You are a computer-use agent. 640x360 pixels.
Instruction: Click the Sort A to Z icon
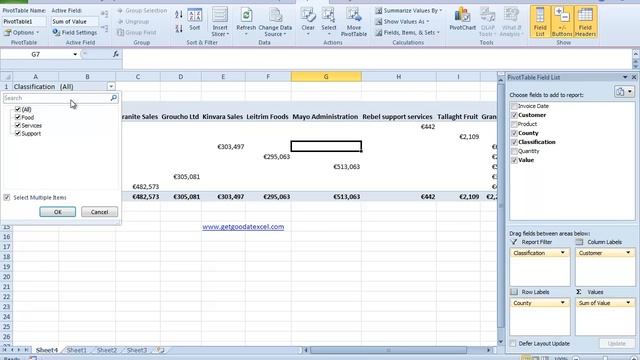[179, 15]
